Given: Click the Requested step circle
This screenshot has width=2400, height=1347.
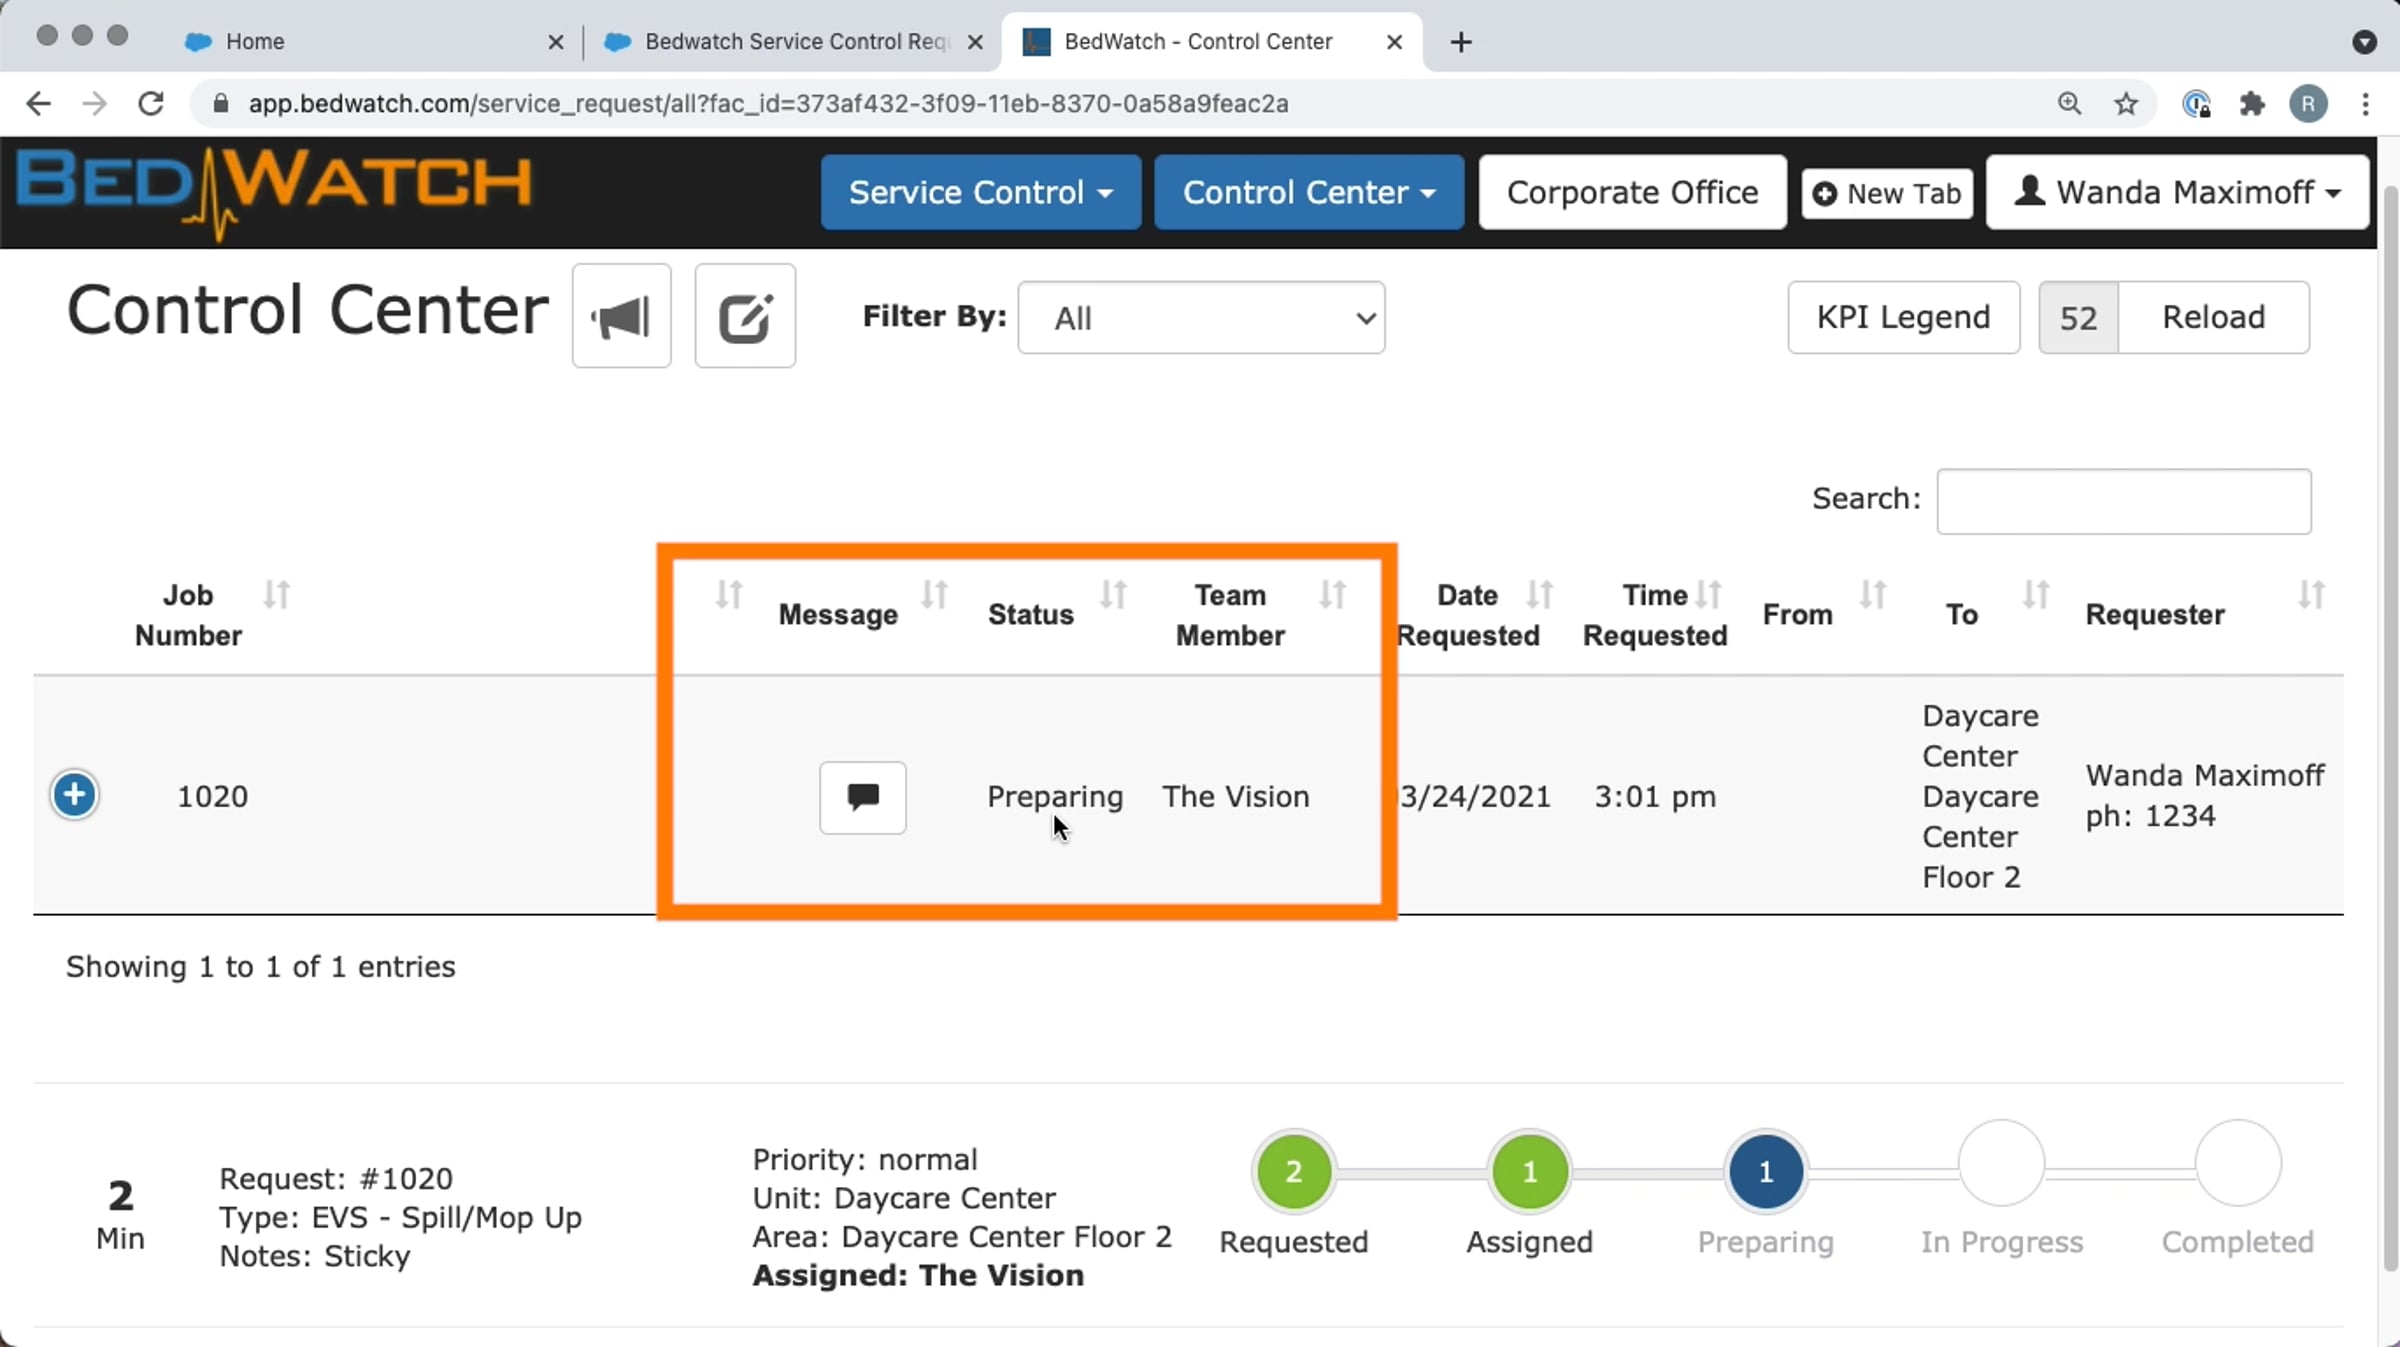Looking at the screenshot, I should (x=1293, y=1171).
